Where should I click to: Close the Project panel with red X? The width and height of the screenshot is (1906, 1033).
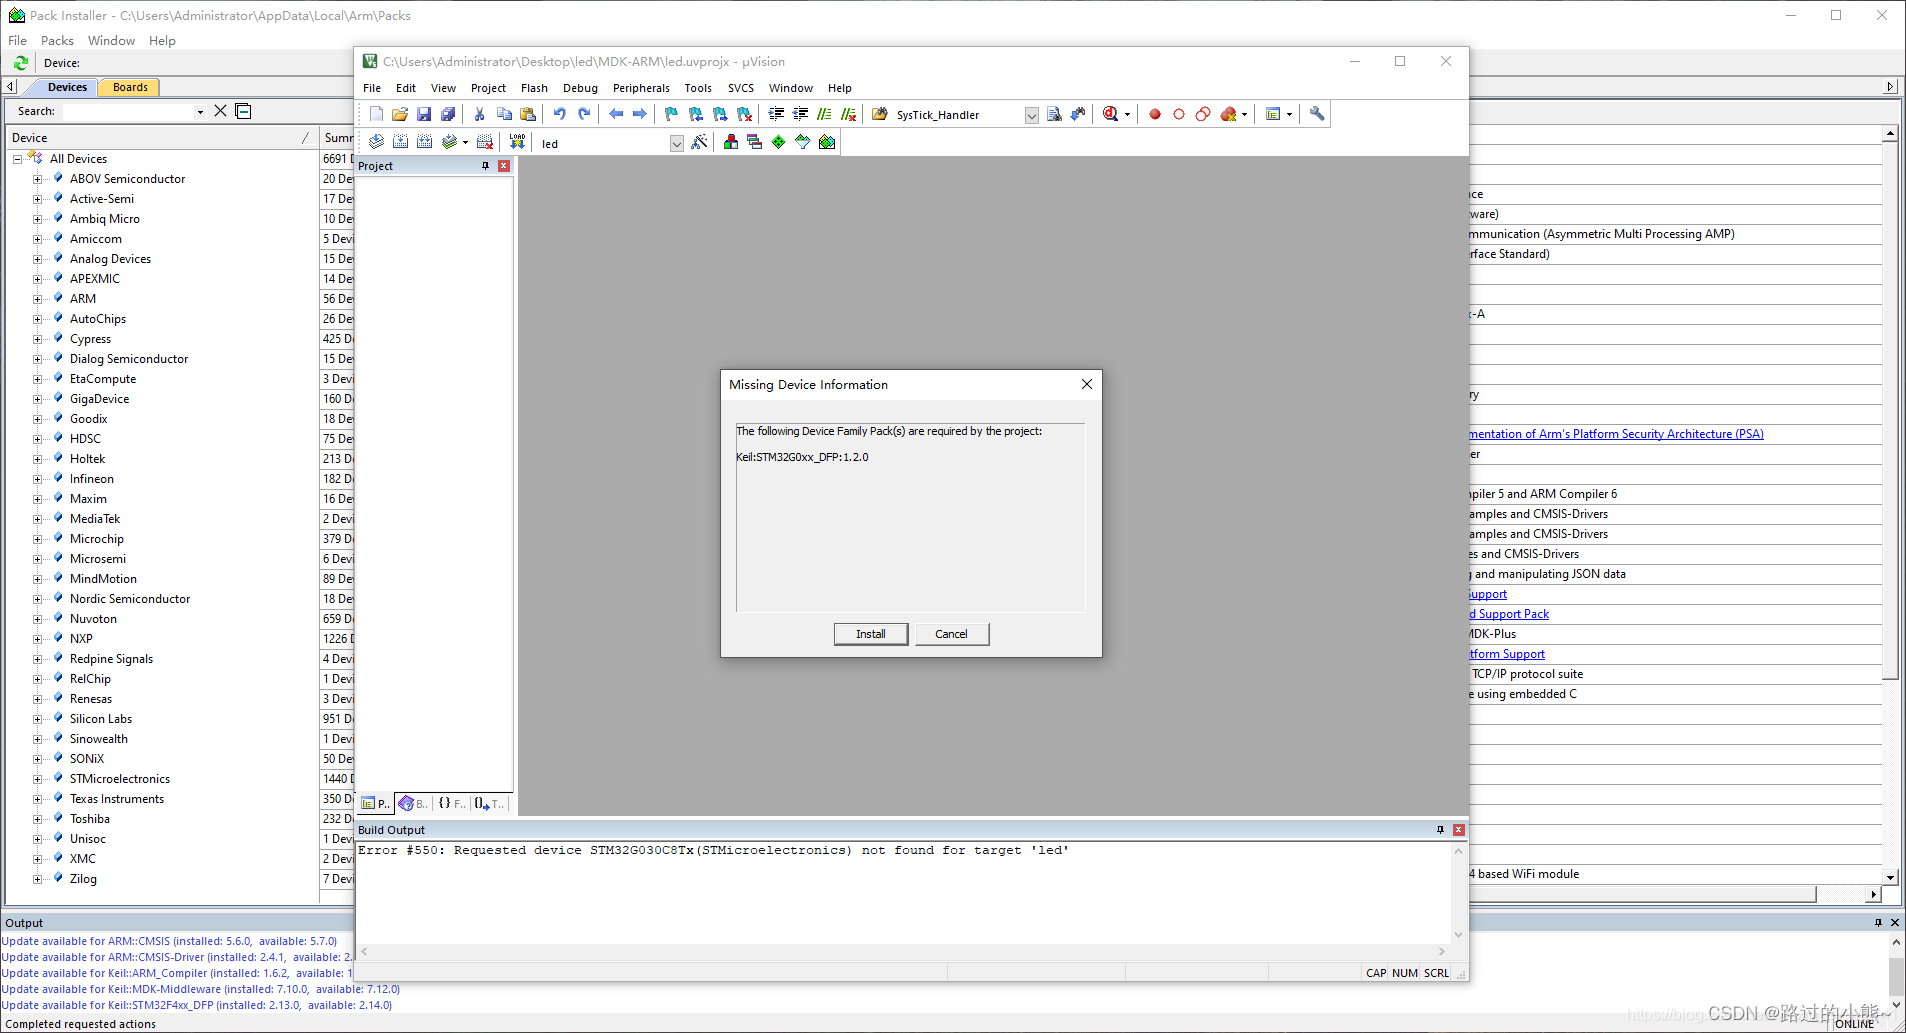coord(504,166)
